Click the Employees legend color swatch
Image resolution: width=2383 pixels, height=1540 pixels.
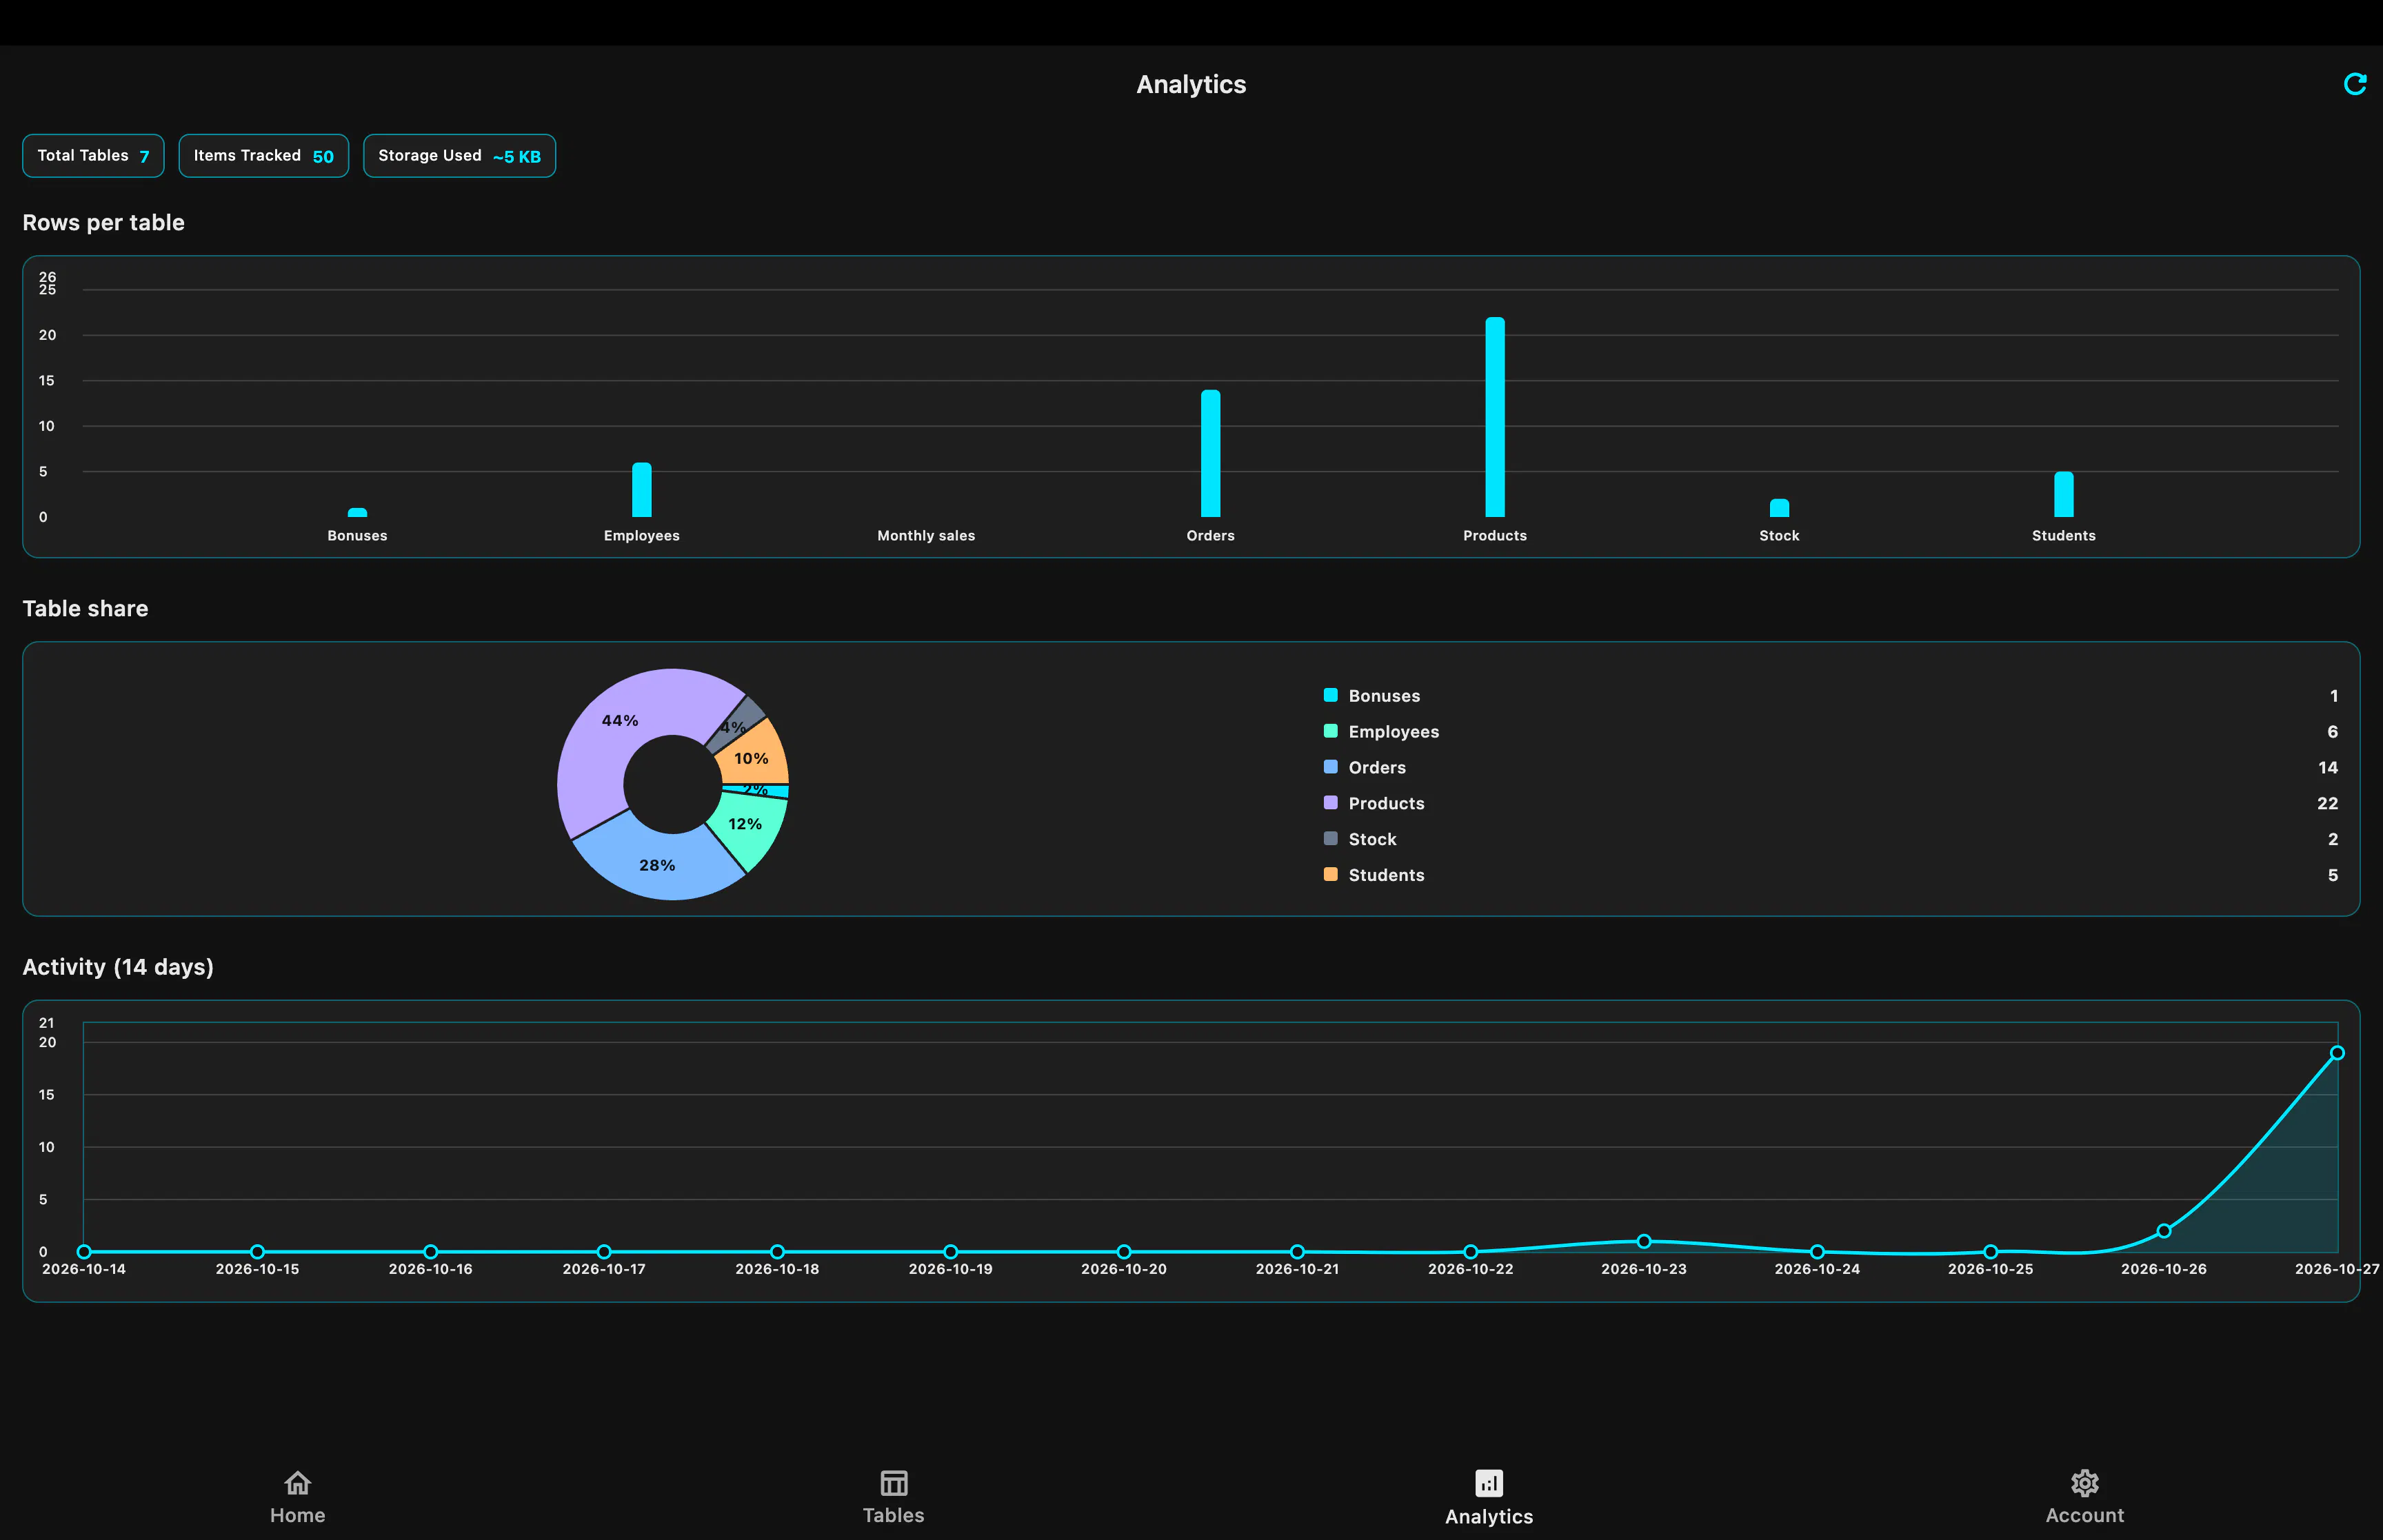[x=1330, y=731]
